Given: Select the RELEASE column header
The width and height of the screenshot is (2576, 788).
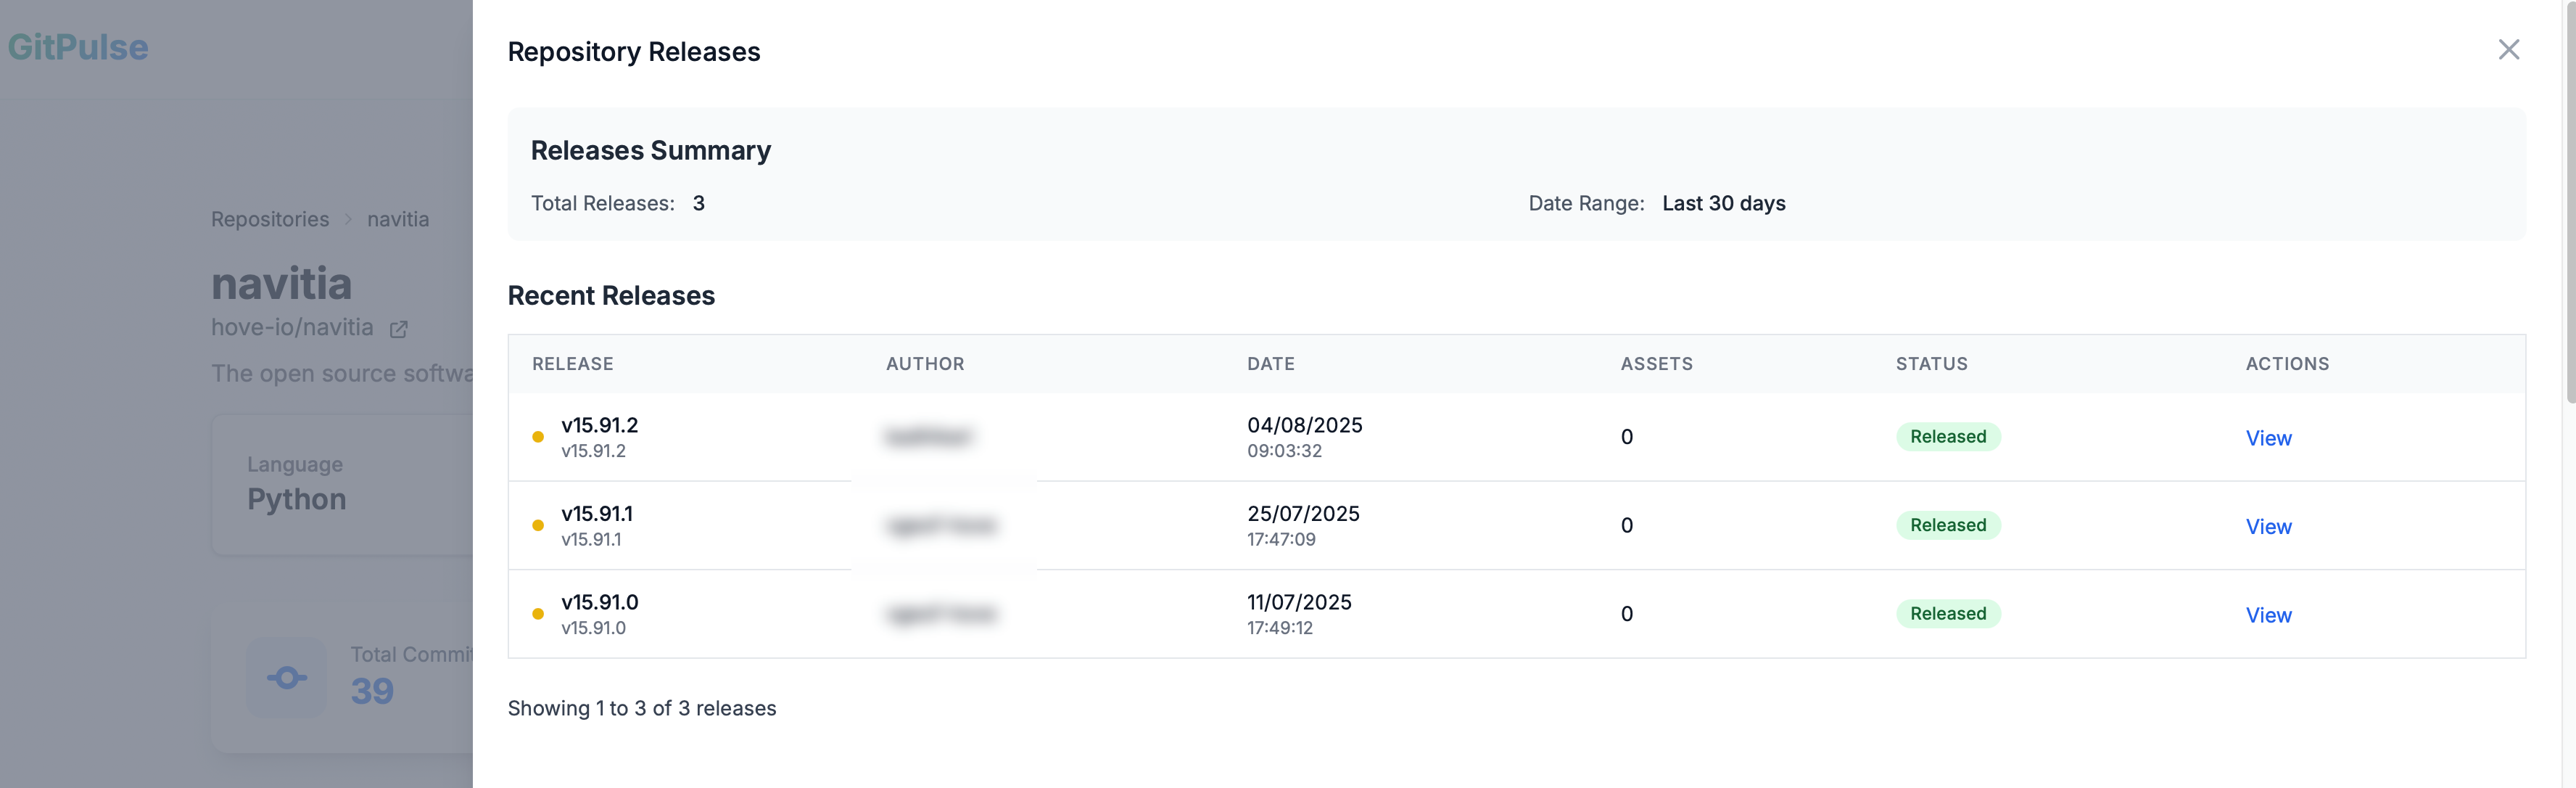Looking at the screenshot, I should tap(573, 364).
